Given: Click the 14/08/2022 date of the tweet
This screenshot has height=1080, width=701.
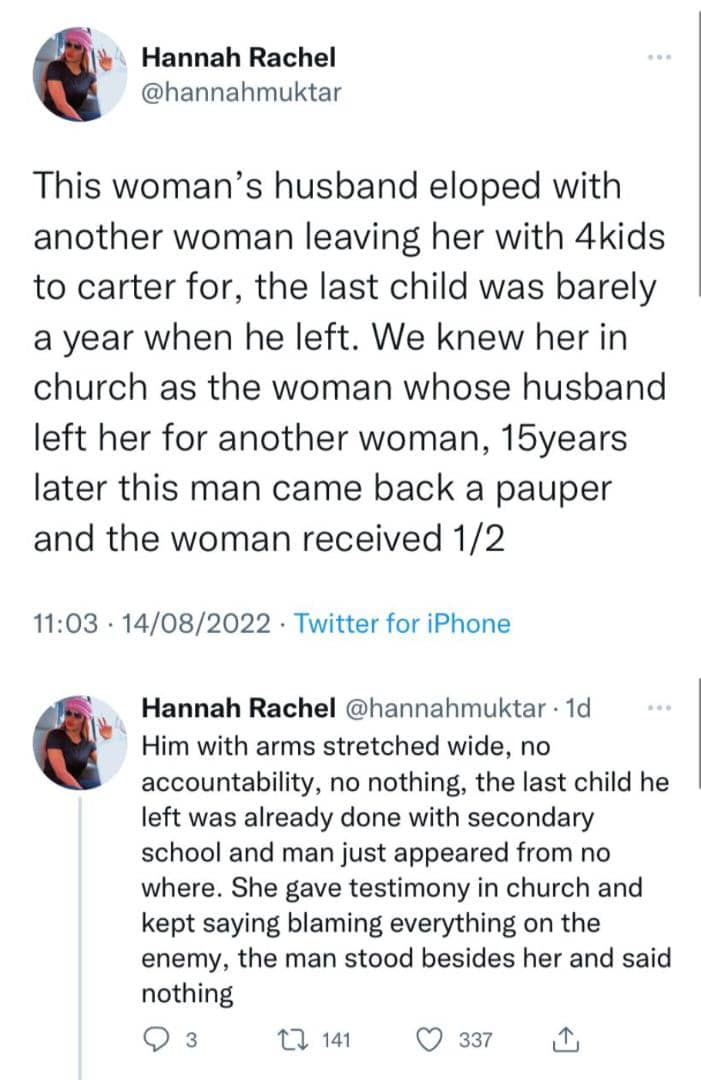Looking at the screenshot, I should 194,624.
